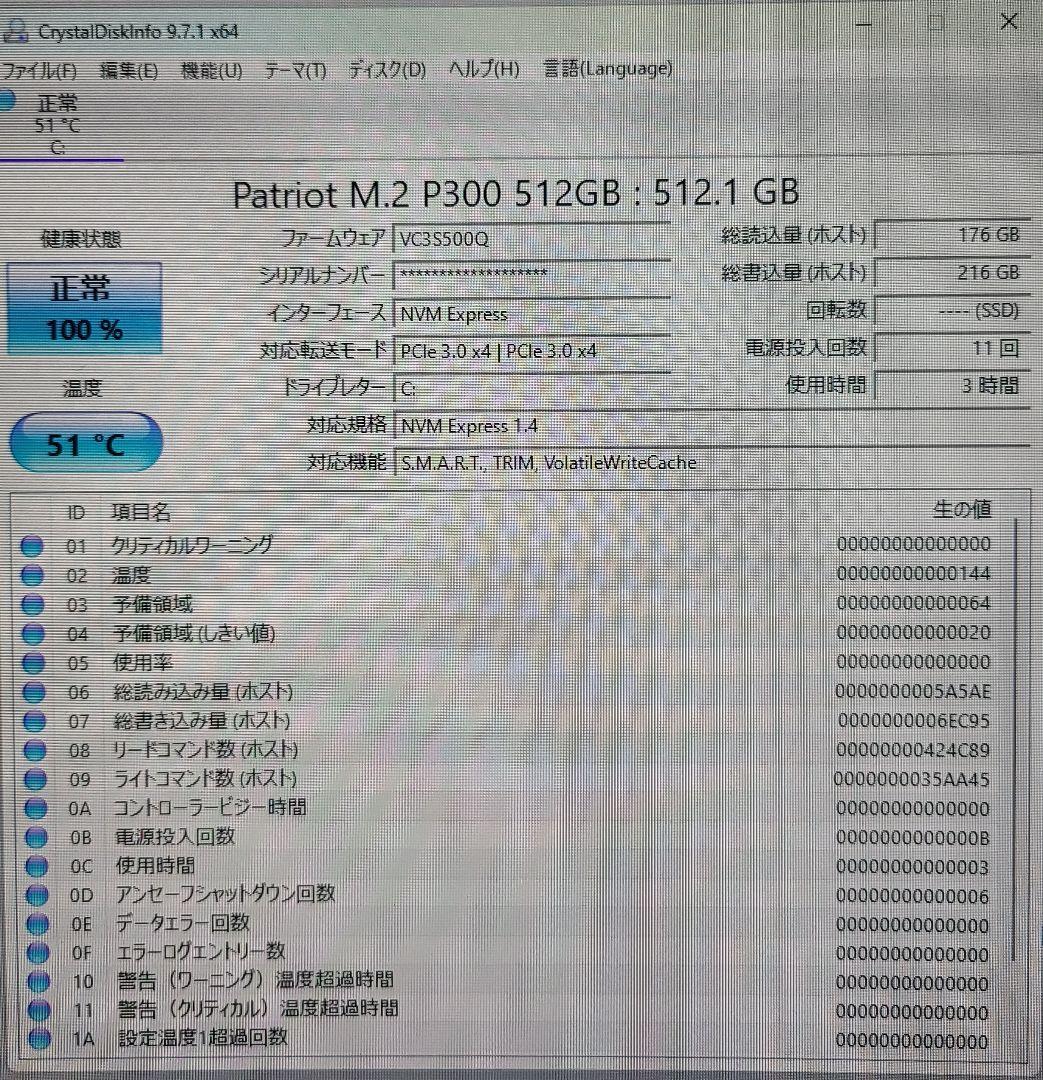Click the CrystalDiskInfo application icon in title bar
Screen dimensions: 1043x1080
coord(15,31)
